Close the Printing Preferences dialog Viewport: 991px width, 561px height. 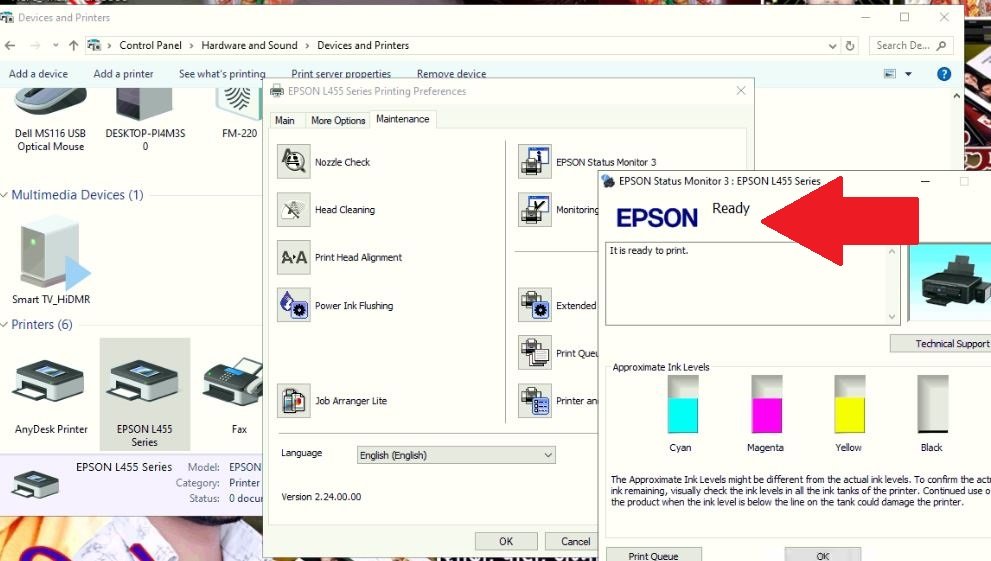click(741, 91)
